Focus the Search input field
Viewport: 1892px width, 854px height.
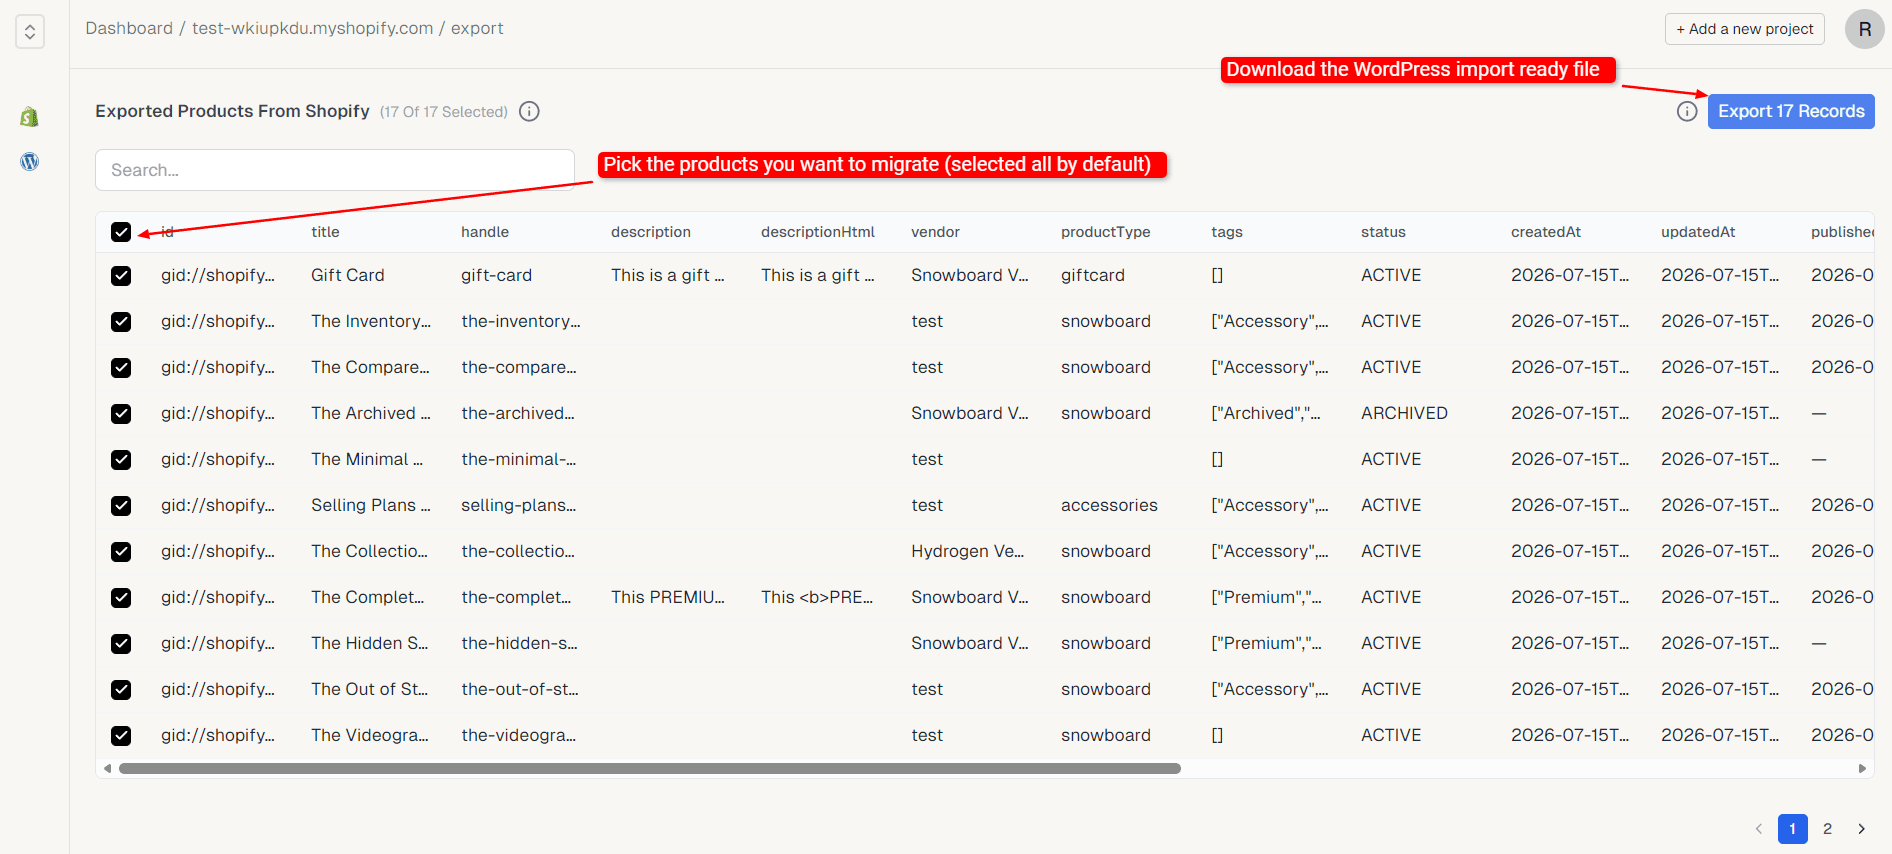[x=335, y=170]
